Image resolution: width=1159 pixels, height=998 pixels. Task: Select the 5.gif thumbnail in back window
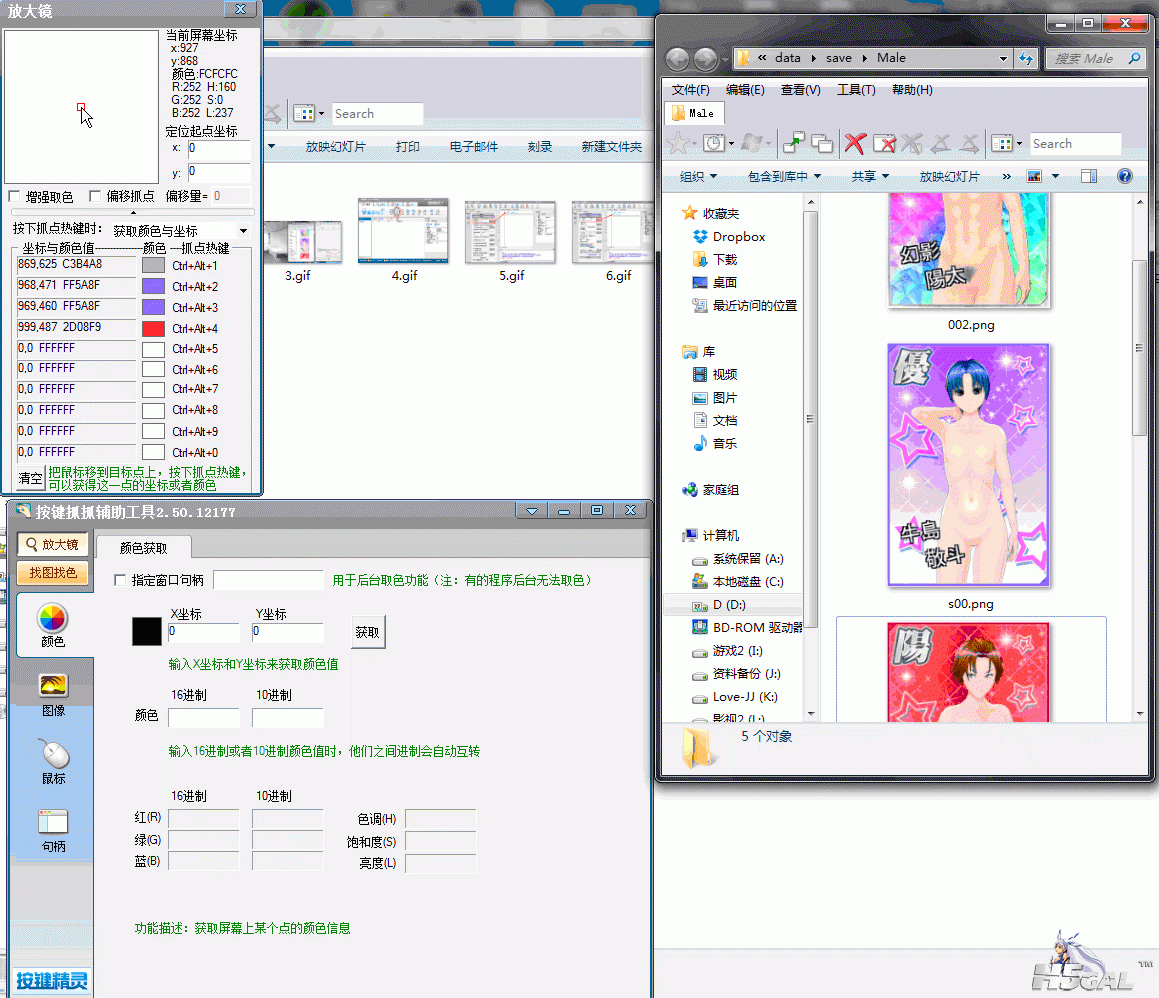511,232
